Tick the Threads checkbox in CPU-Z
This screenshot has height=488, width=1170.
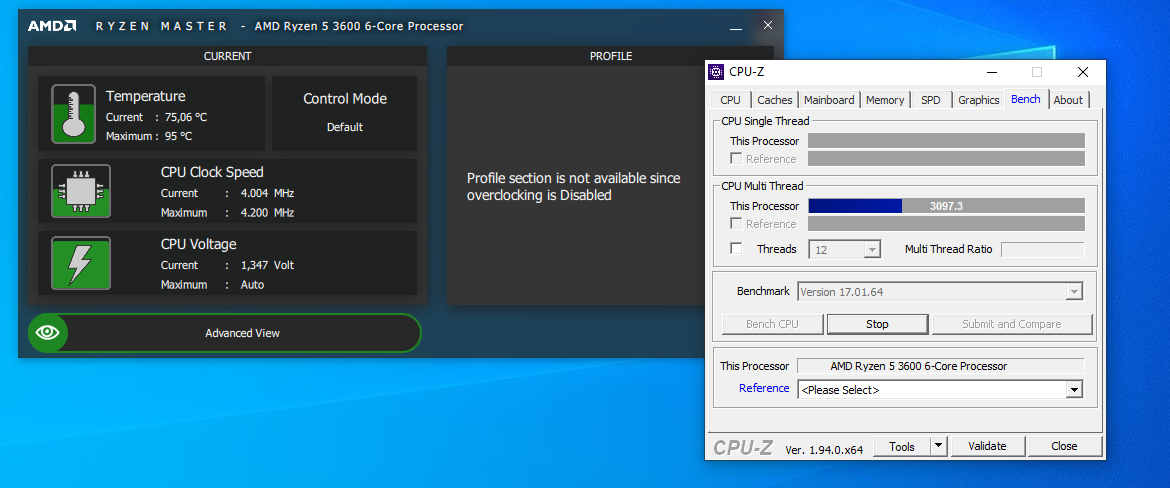tap(736, 248)
